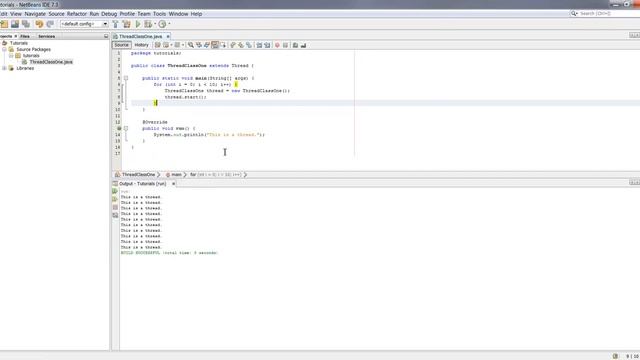Toggle Rectangular Selection in editor toolbar
Screen dimensions: 640x360
click(x=223, y=45)
